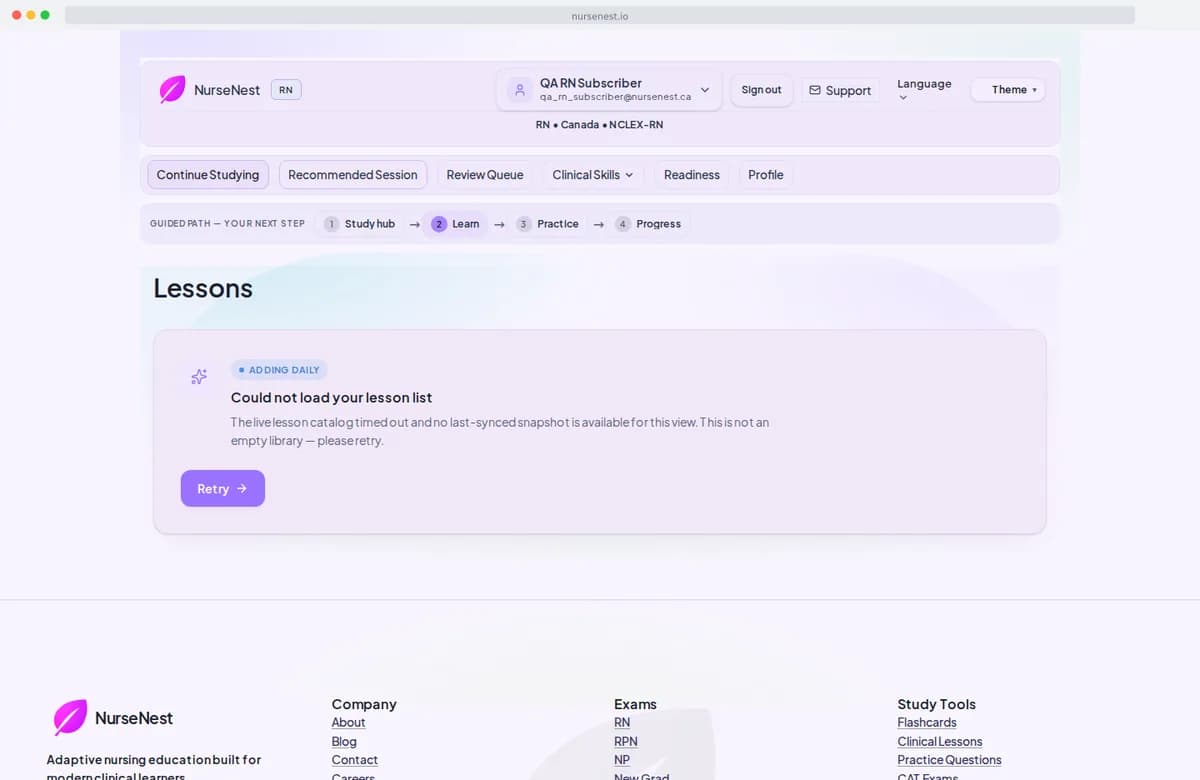Open the Recommended Session tab
The image size is (1200, 780).
(x=353, y=175)
